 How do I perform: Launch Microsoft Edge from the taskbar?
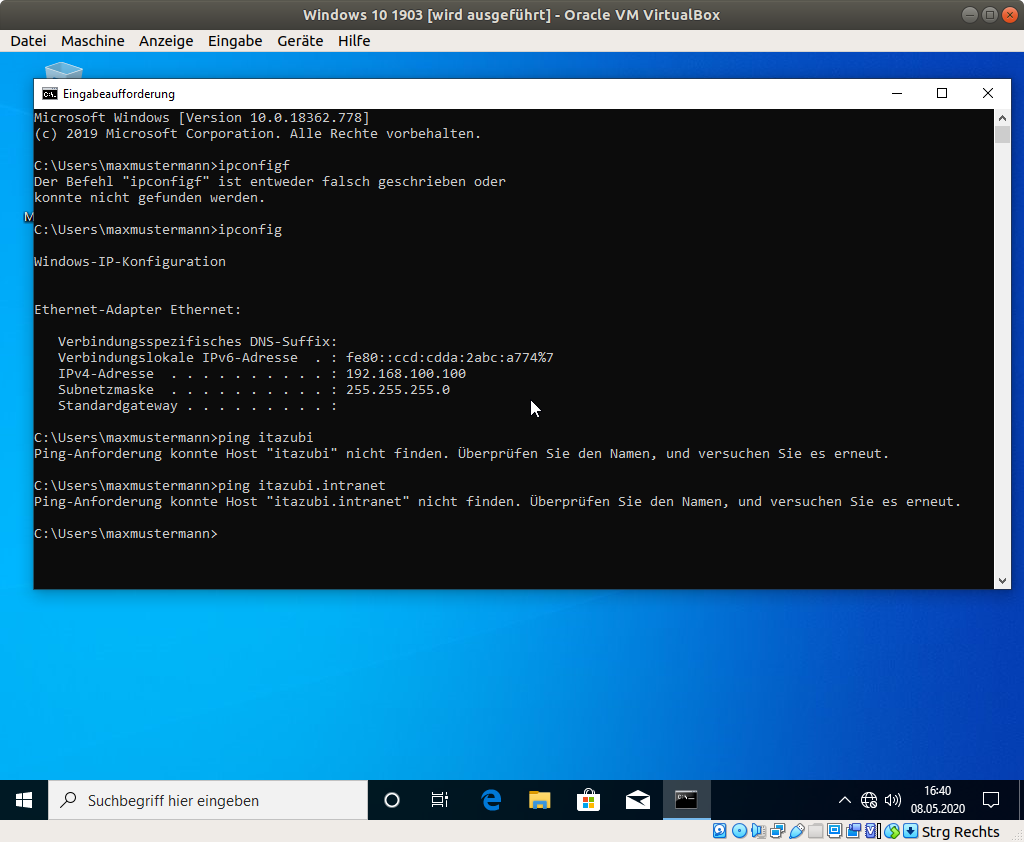tap(490, 800)
